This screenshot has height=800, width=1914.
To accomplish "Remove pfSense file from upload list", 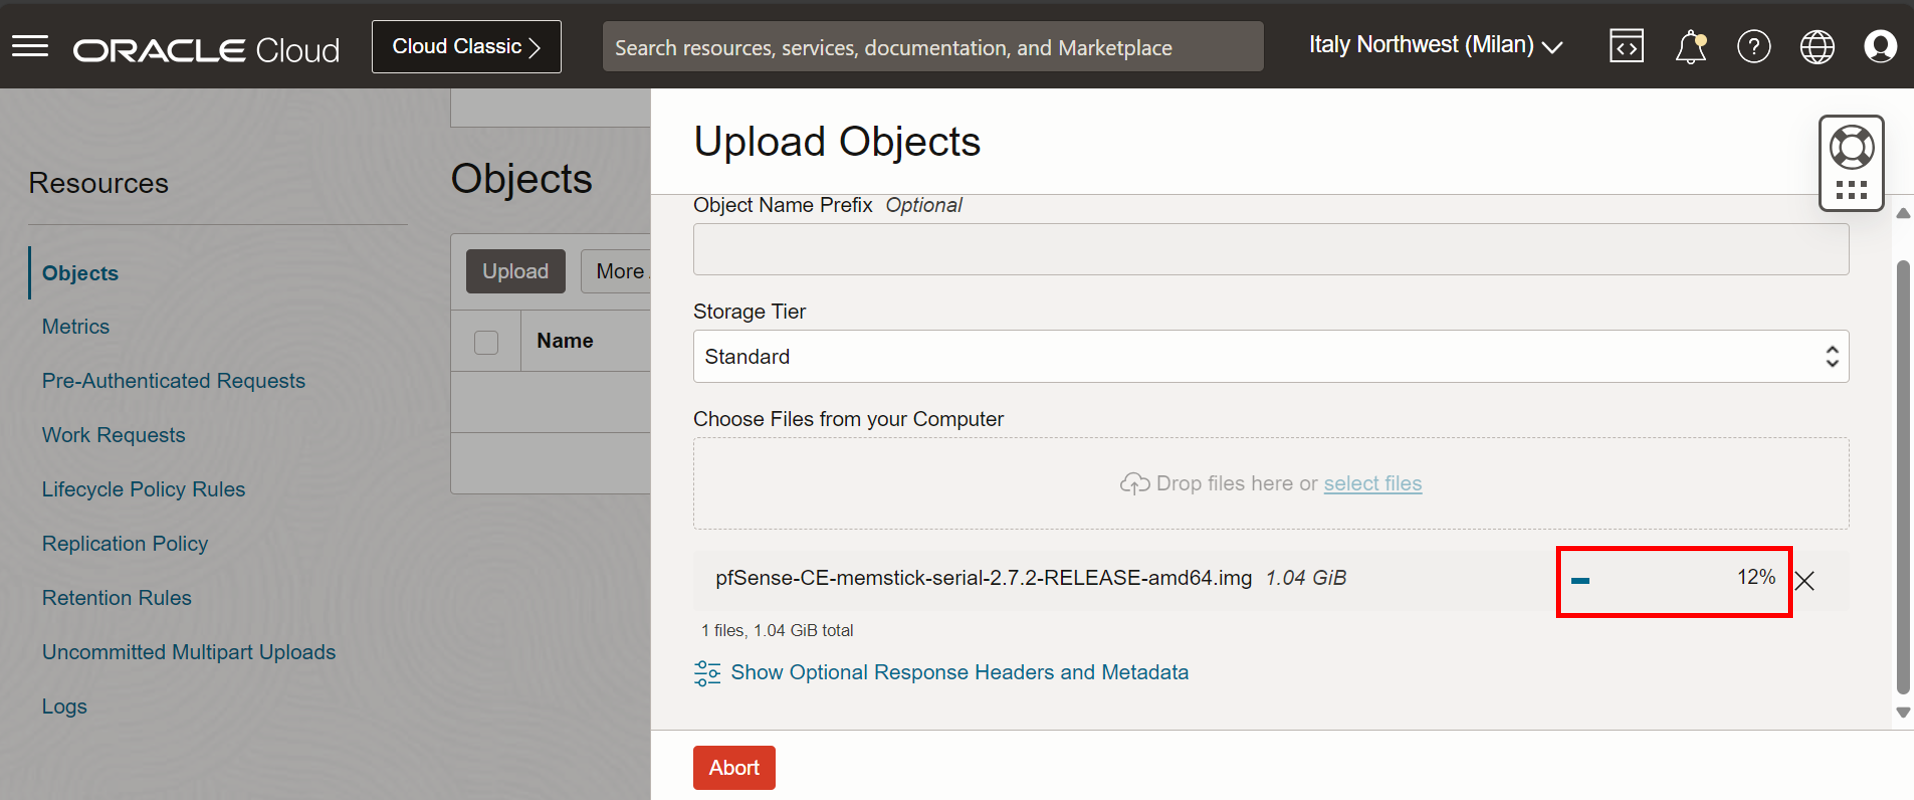I will [1804, 581].
